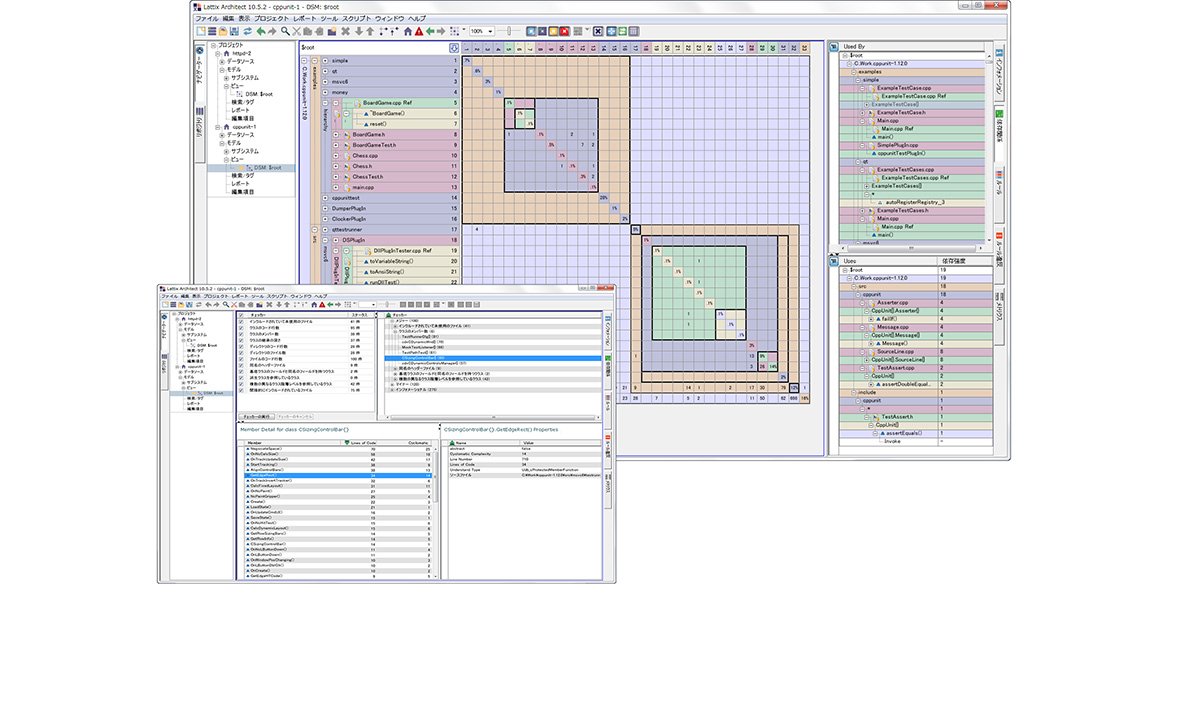The image size is (1200, 720).
Task: Click the blue X square icon right of slider
Action: (x=531, y=31)
